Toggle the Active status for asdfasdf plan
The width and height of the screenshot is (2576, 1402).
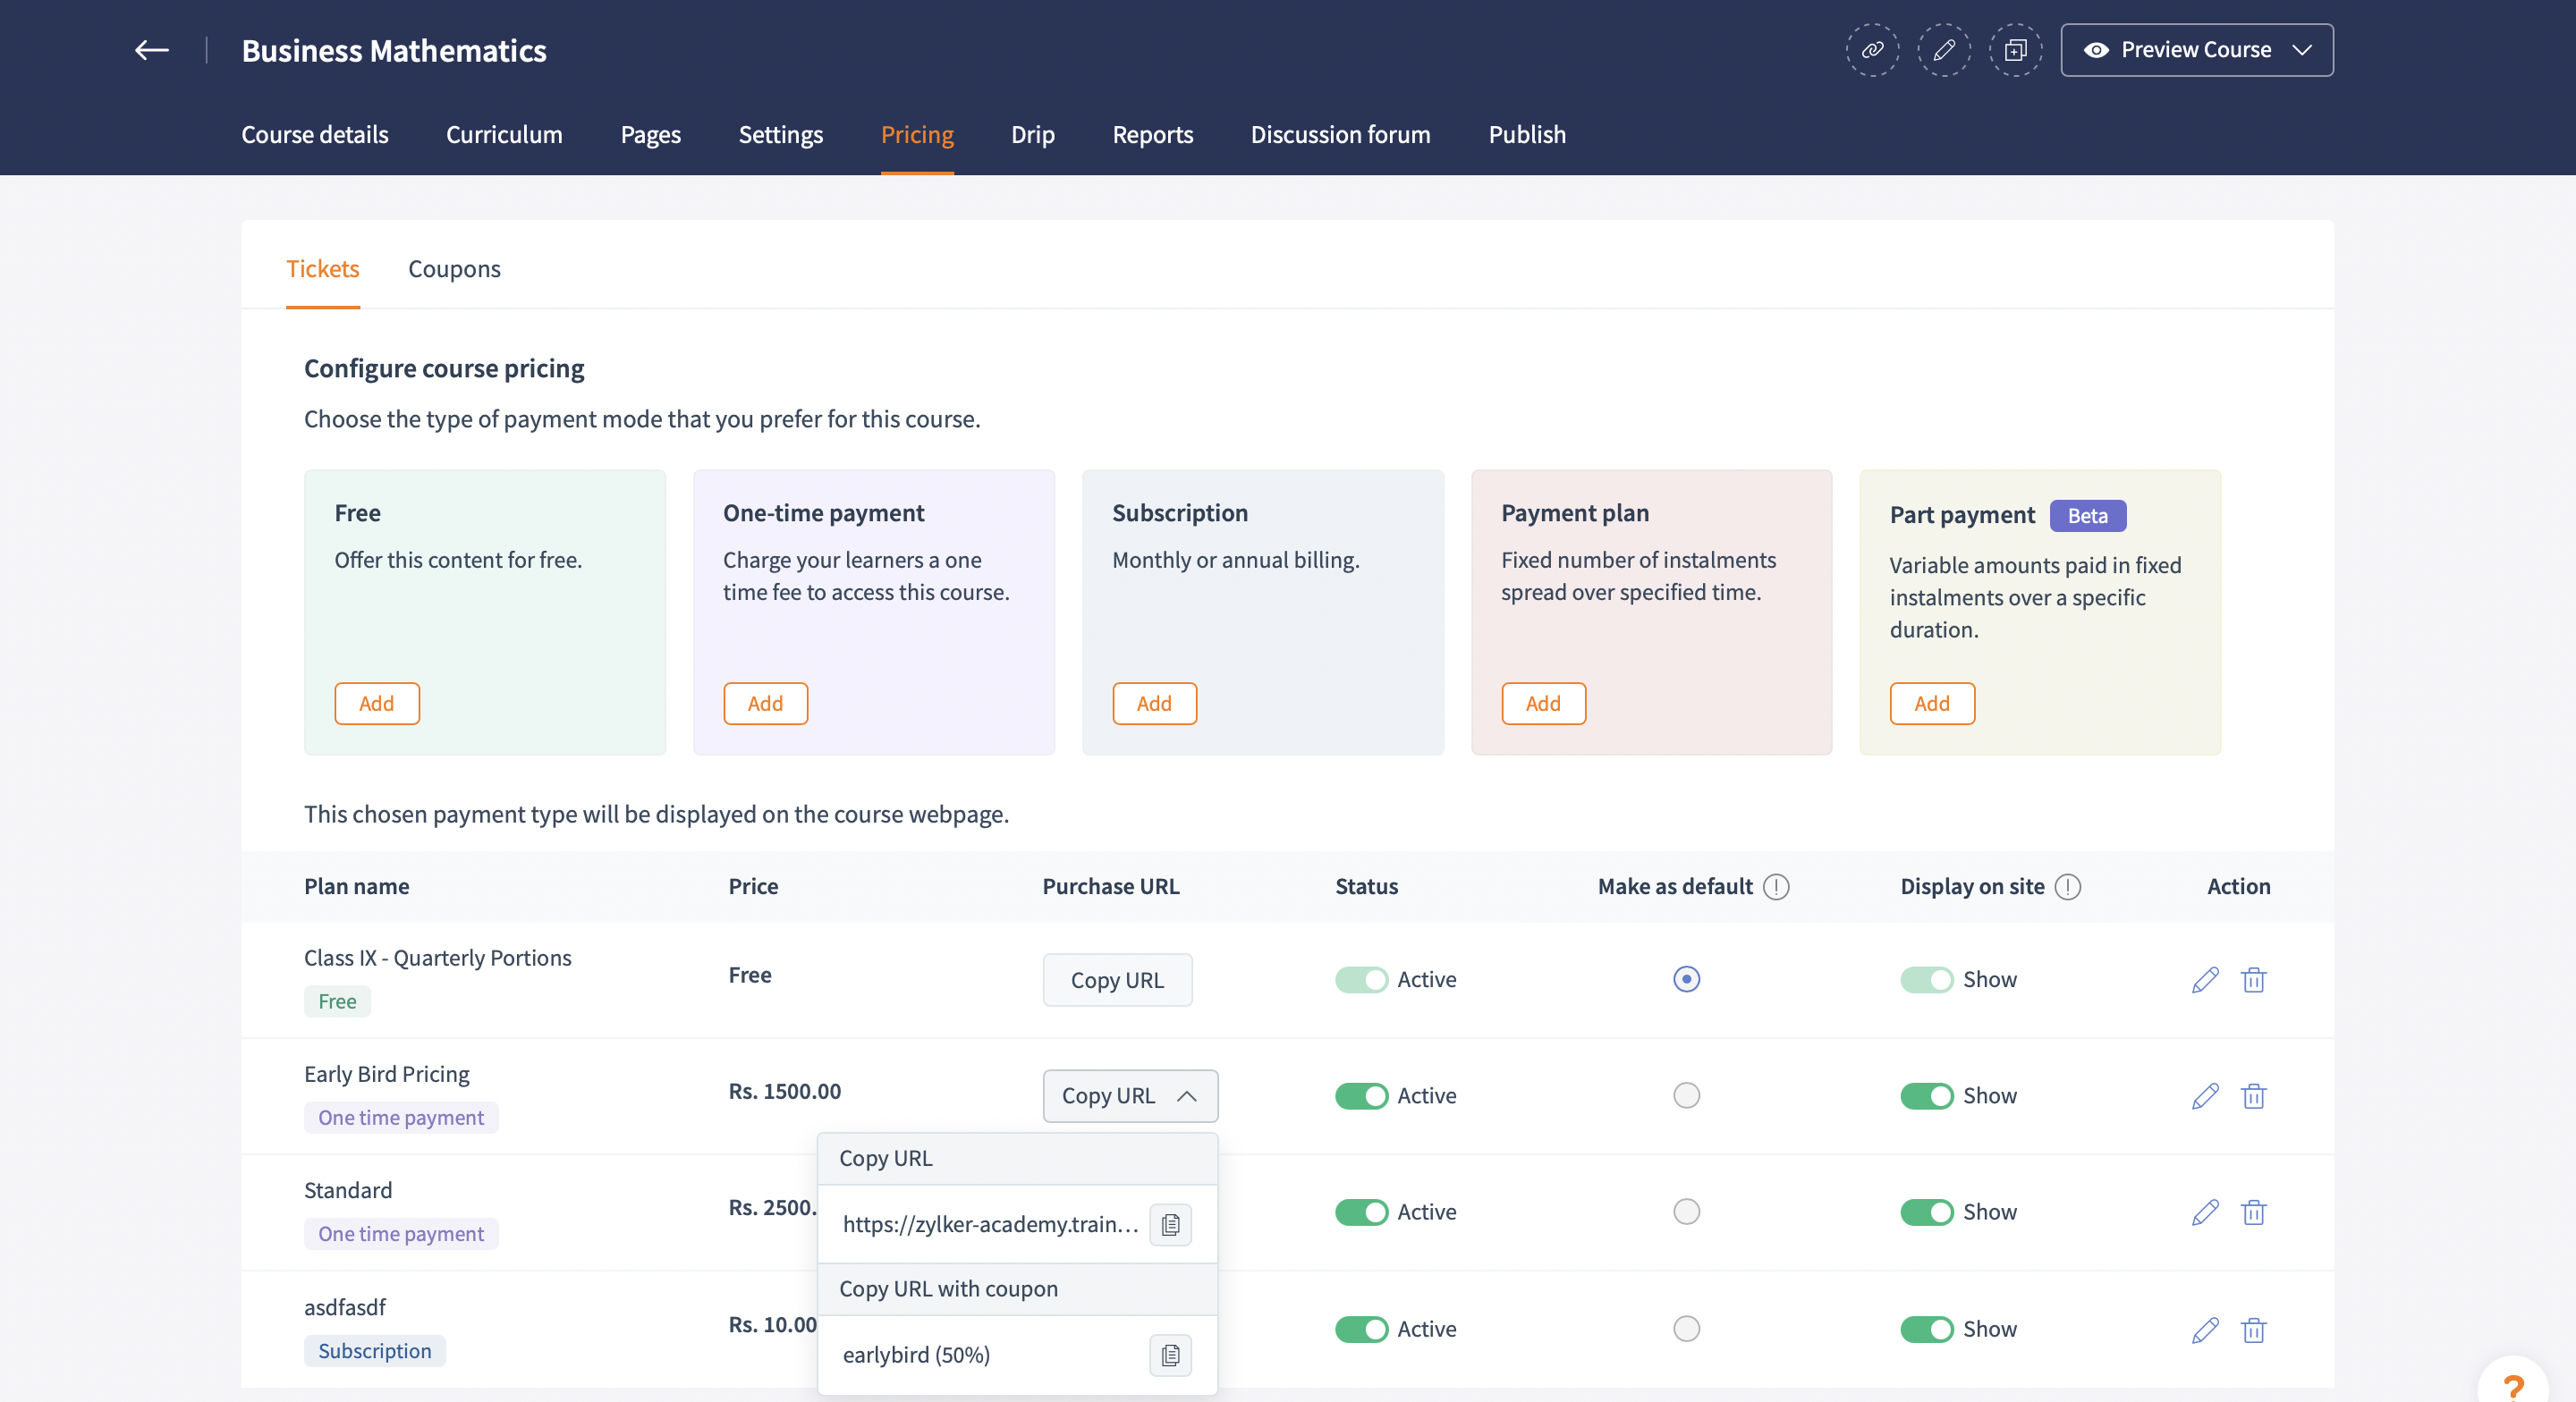(1360, 1328)
